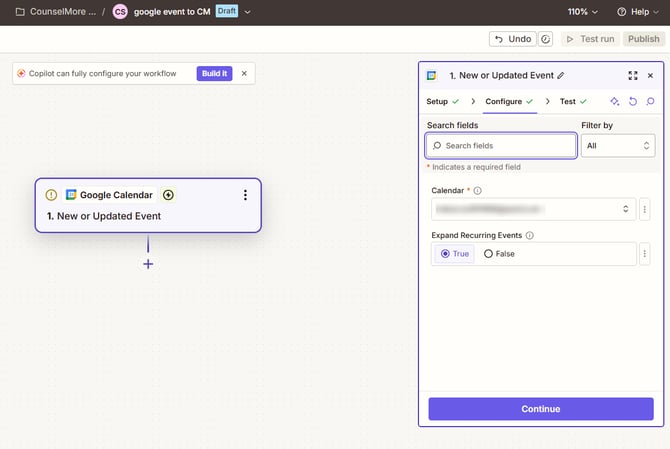Open the 110% zoom dropdown
Image resolution: width=670 pixels, height=449 pixels.
pyautogui.click(x=582, y=12)
